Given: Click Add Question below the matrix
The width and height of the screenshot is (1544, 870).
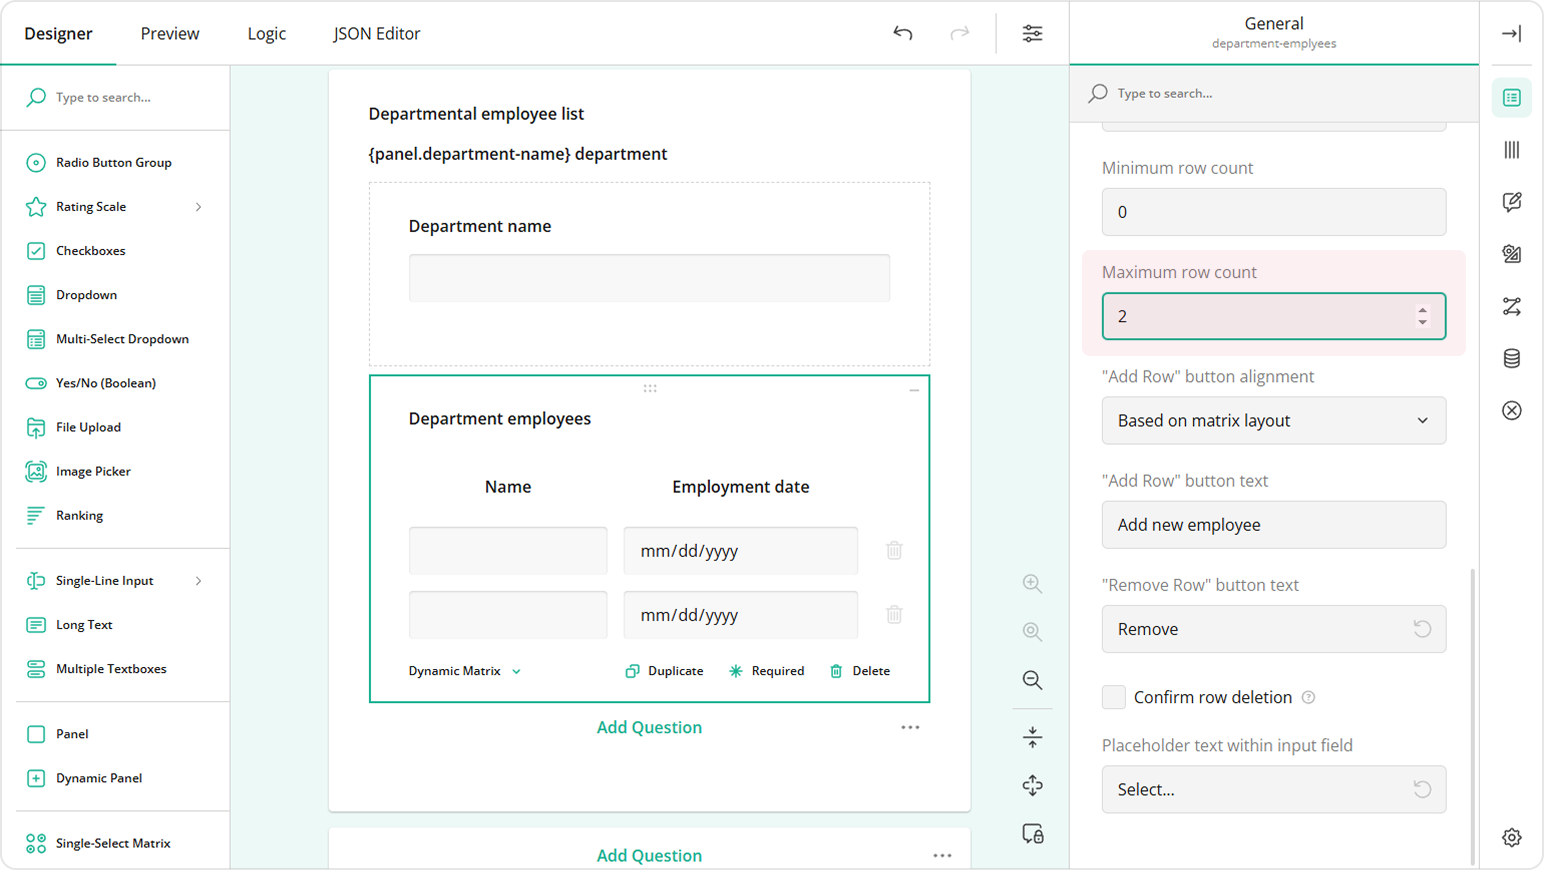Looking at the screenshot, I should pyautogui.click(x=649, y=727).
